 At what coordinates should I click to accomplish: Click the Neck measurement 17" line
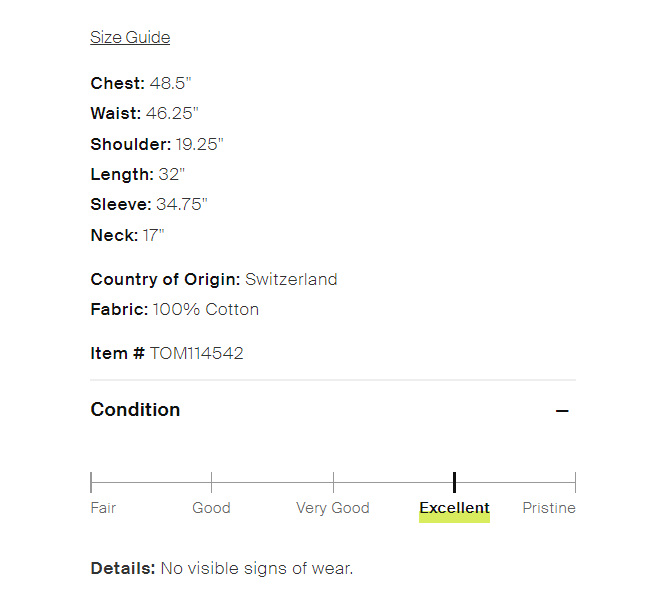click(x=127, y=235)
